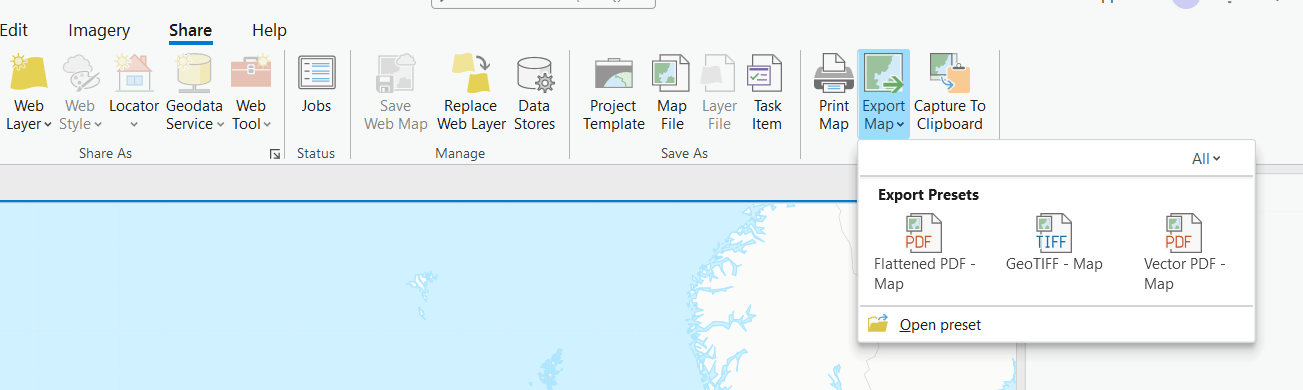
Task: Select the Share ribbon tab
Action: coord(190,30)
